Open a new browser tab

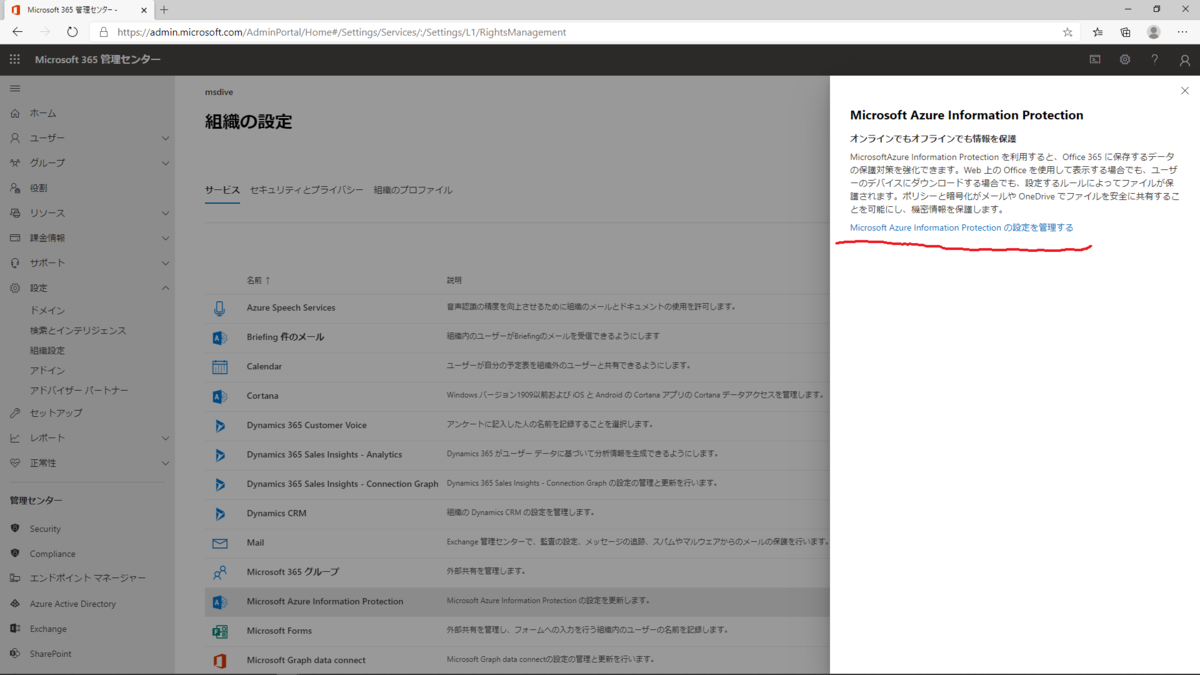click(164, 10)
